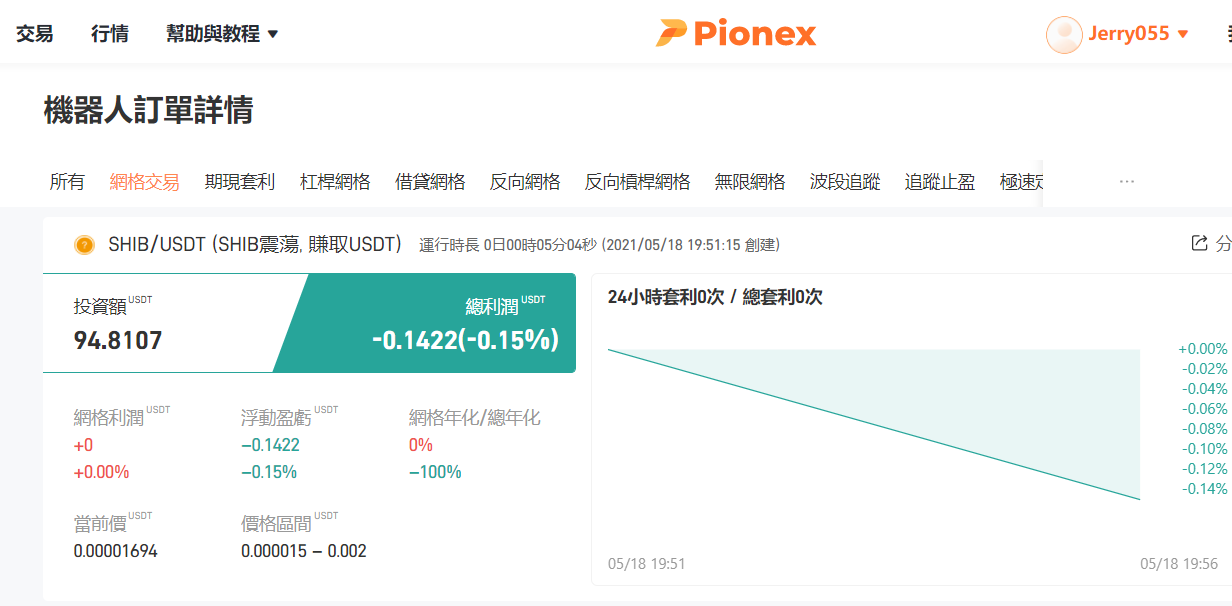
Task: Click the Pionex logo
Action: tap(736, 33)
